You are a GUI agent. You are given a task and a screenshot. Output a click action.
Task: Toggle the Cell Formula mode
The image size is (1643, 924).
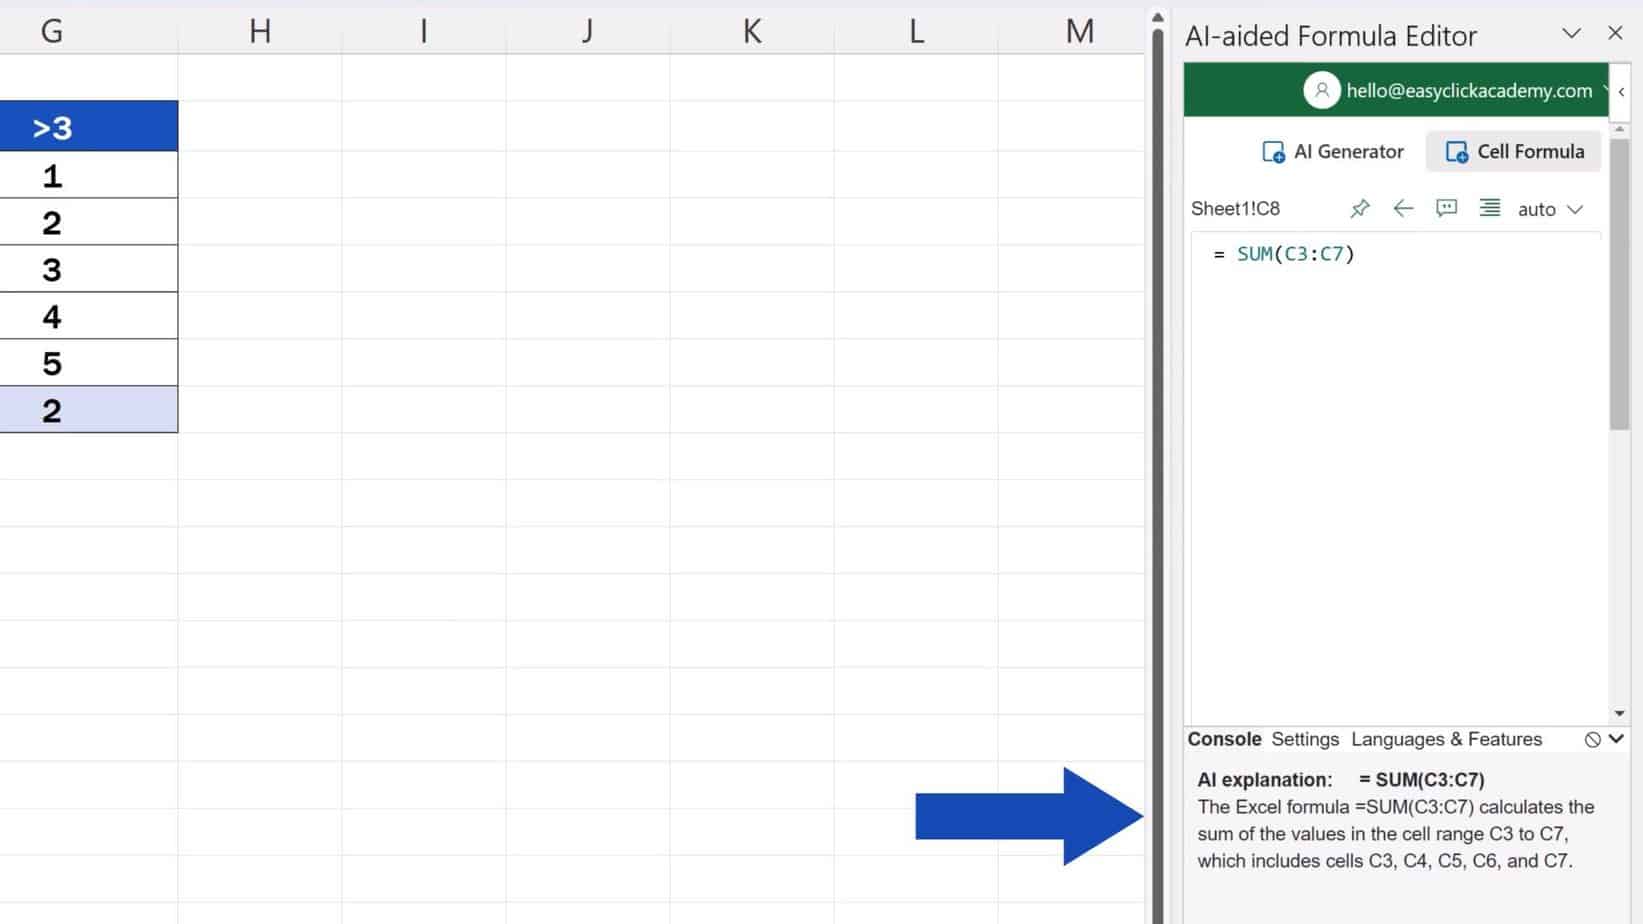tap(1513, 151)
